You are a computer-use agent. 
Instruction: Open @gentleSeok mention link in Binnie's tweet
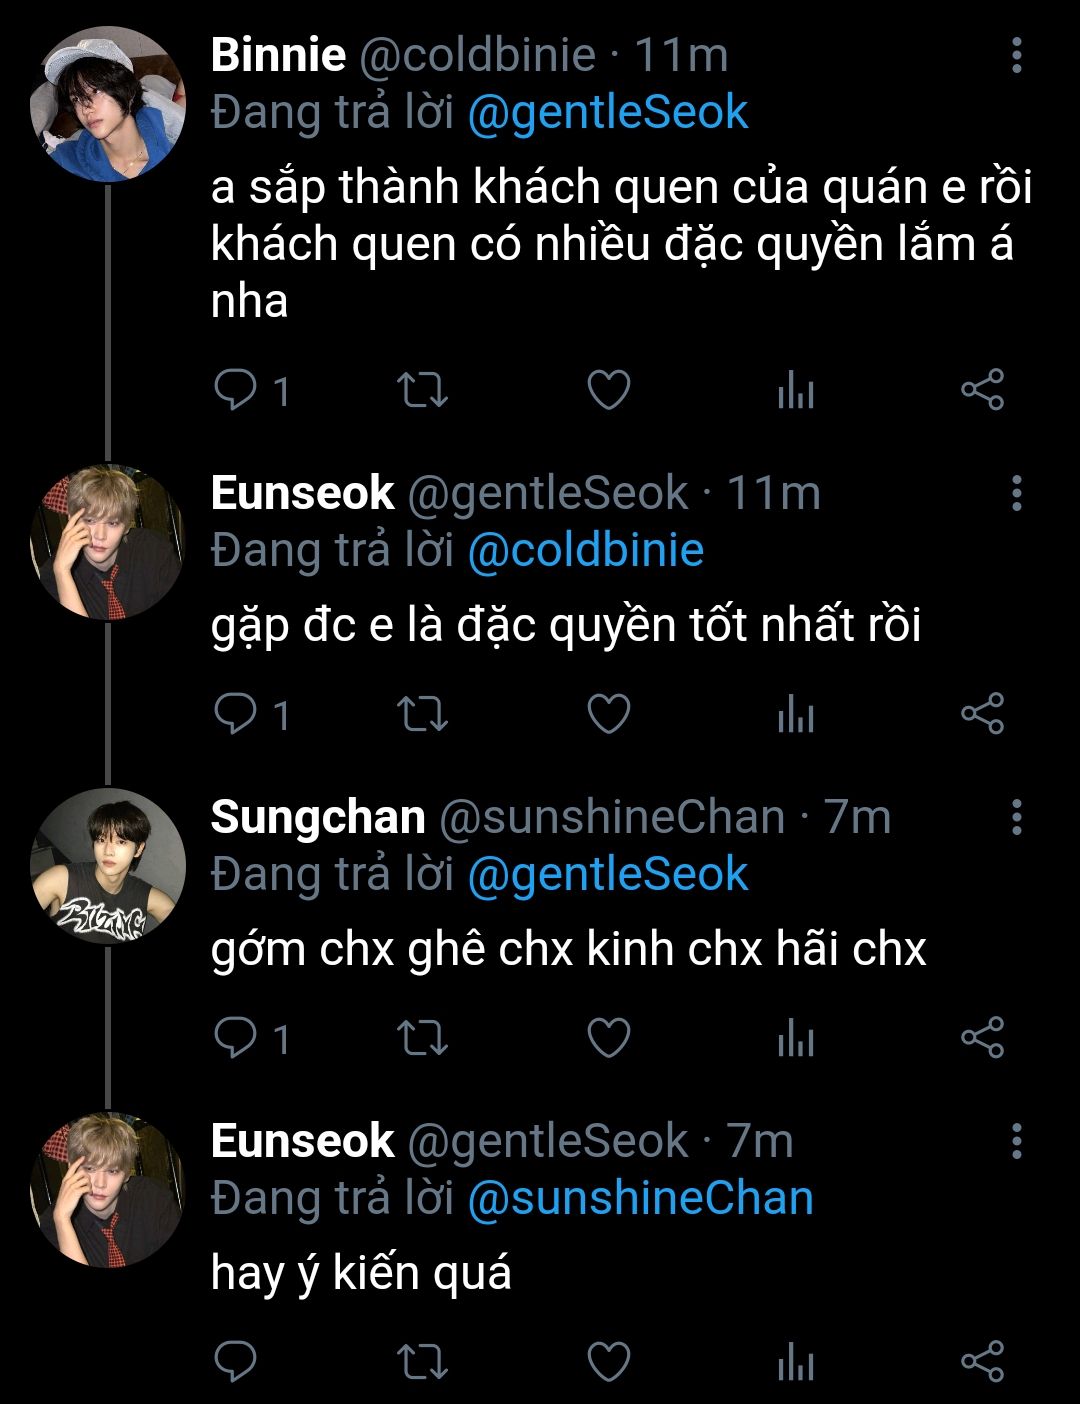coord(608,112)
